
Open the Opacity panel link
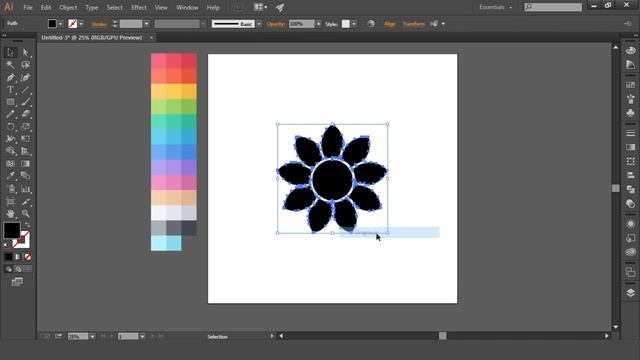(276, 24)
